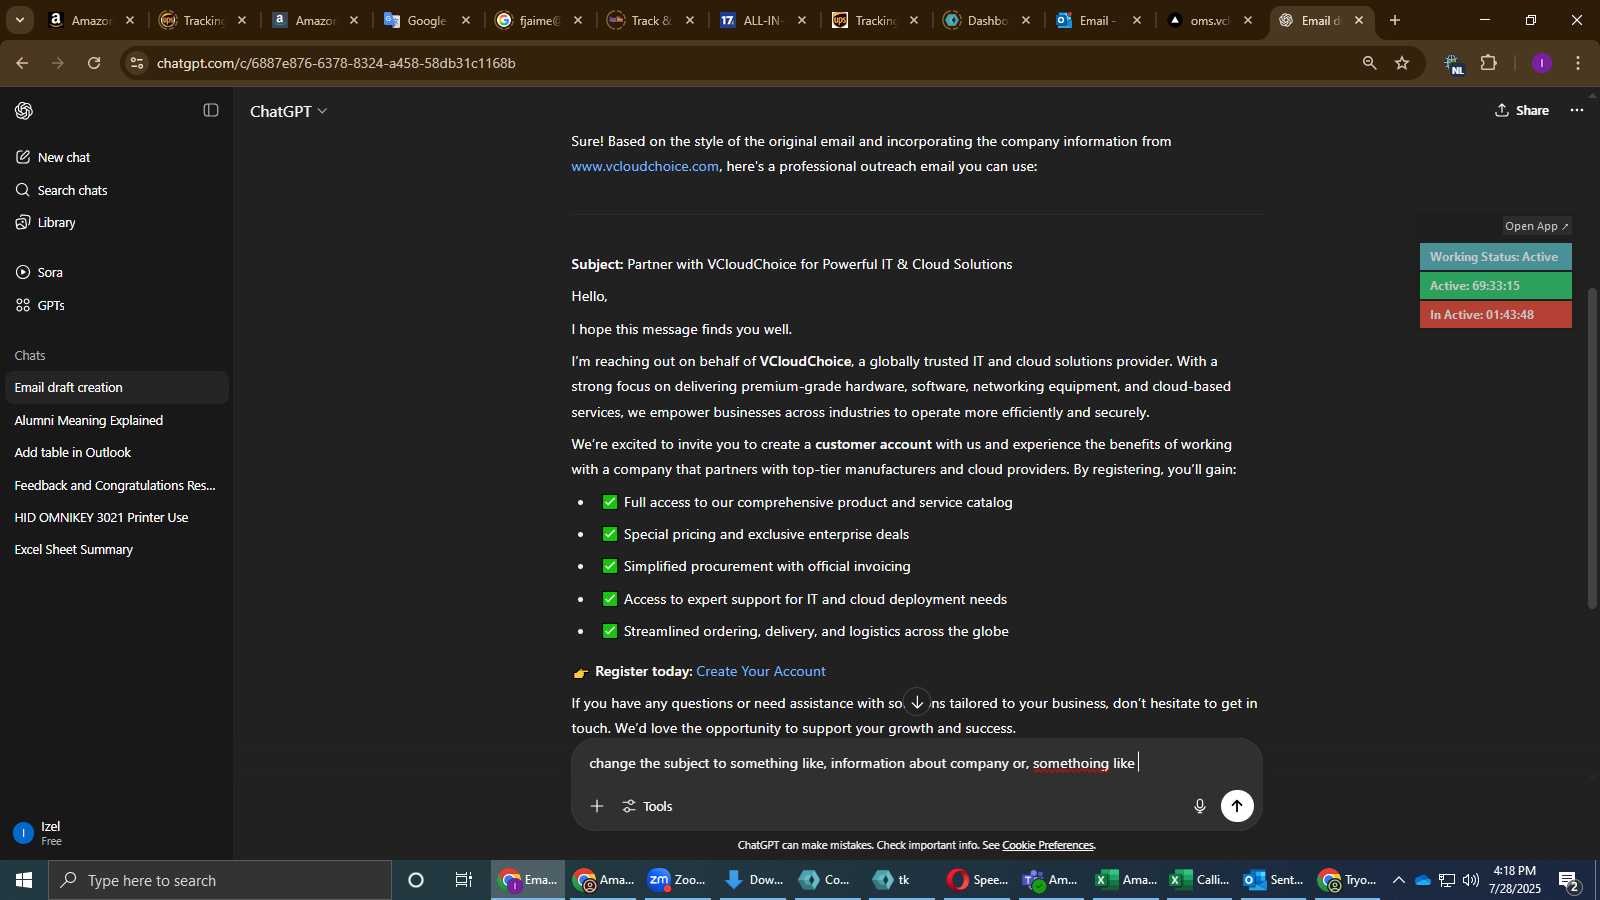Send the message with the arrow button

point(1237,806)
